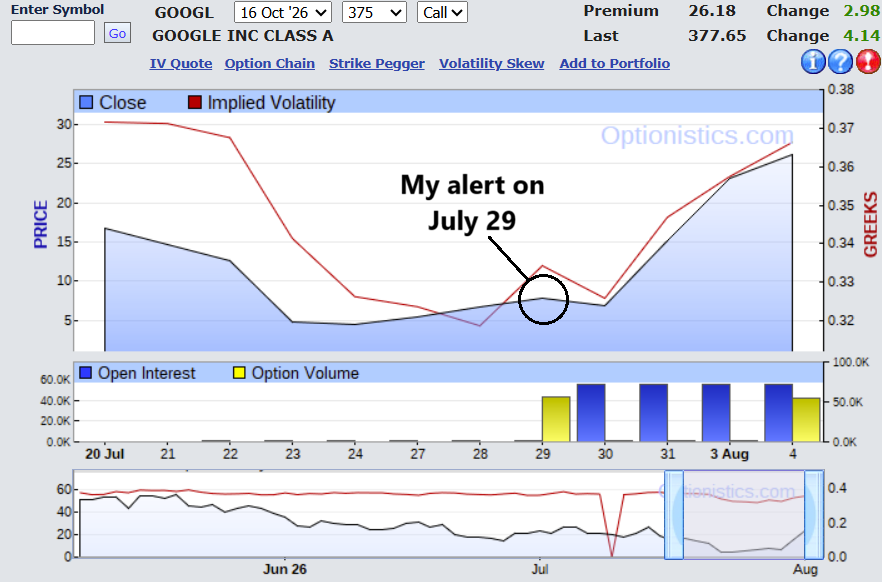
Task: Click the yellow Option Volume legend swatch
Action: point(239,373)
